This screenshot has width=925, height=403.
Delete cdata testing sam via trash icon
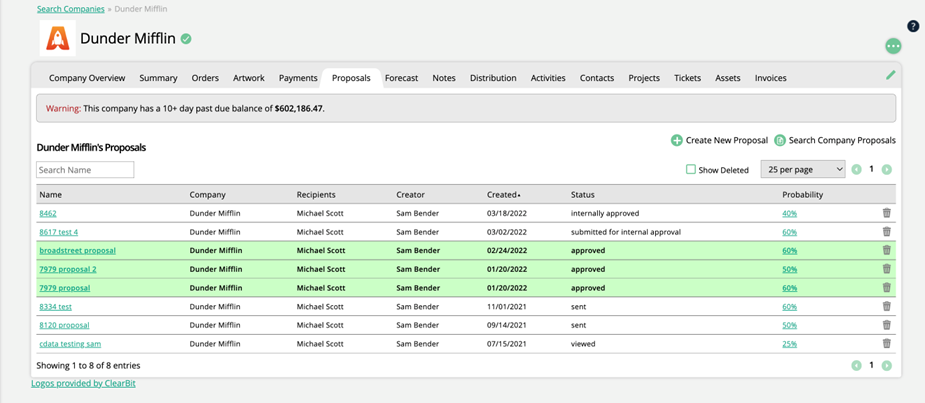pyautogui.click(x=886, y=343)
